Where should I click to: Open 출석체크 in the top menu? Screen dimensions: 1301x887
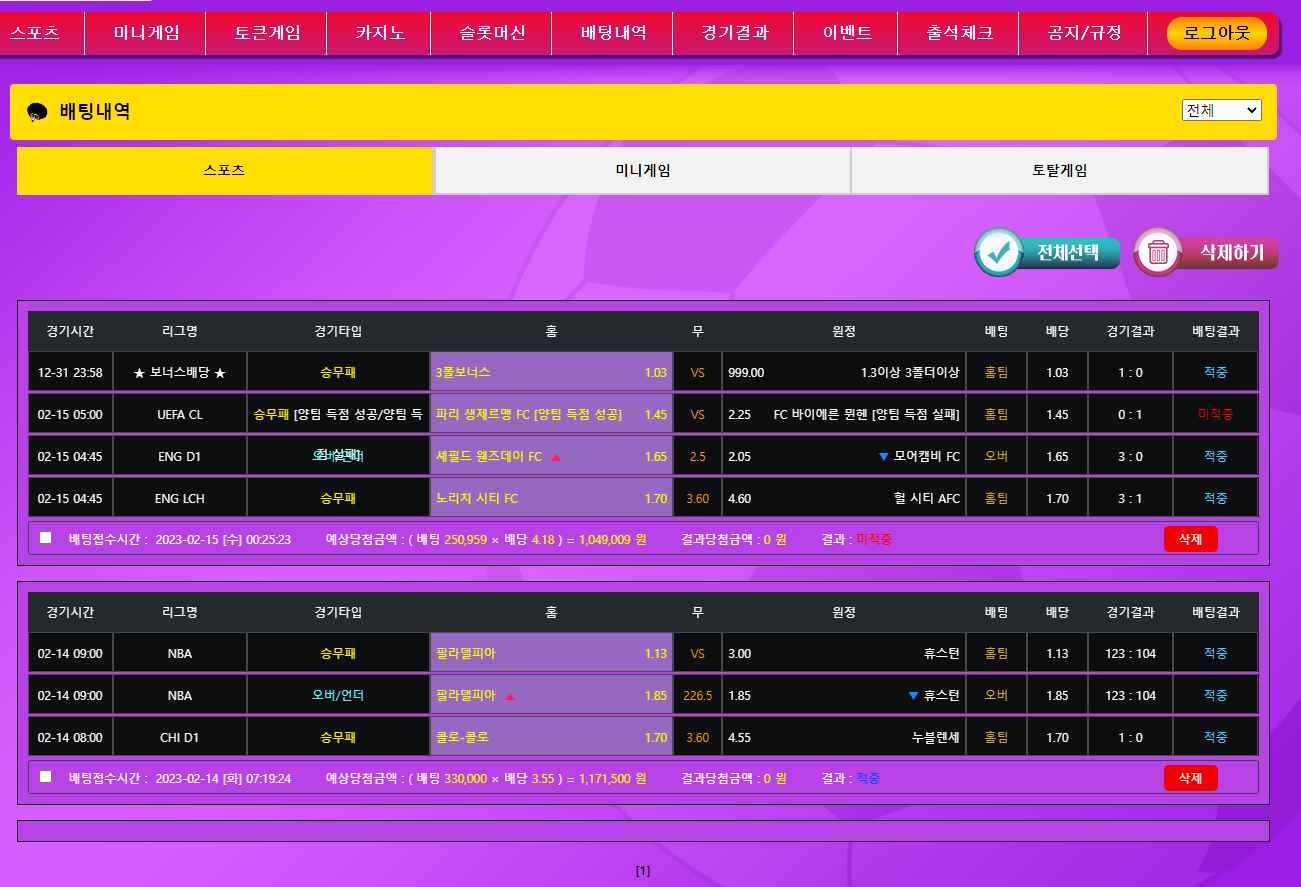coord(959,33)
